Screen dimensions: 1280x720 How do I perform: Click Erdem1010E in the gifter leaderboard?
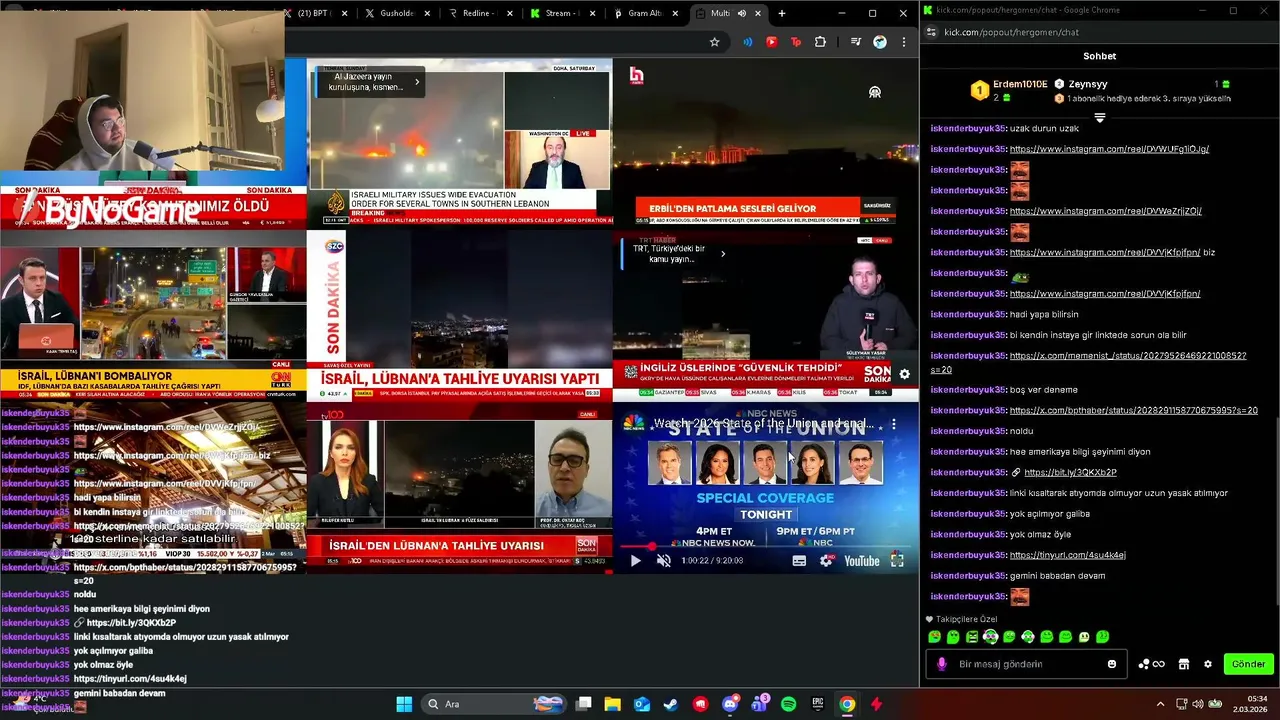[x=1020, y=84]
